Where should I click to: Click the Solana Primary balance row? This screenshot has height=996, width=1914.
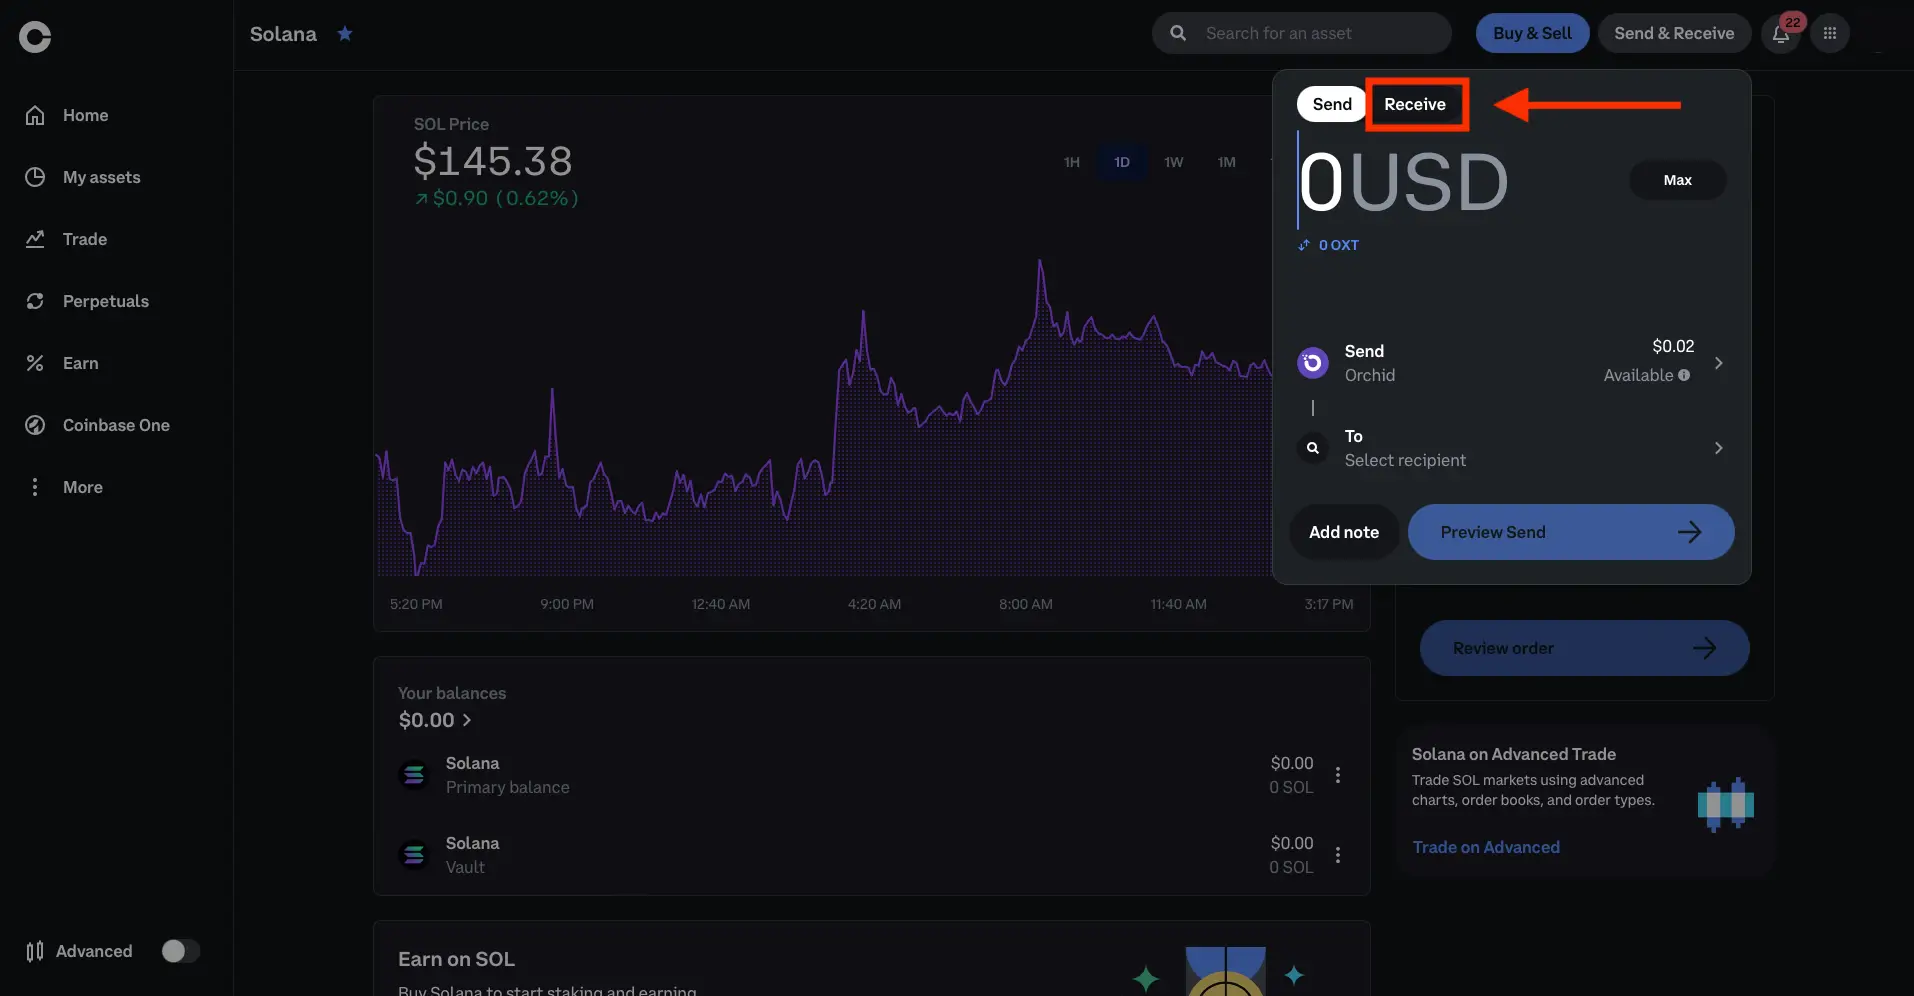pyautogui.click(x=872, y=775)
